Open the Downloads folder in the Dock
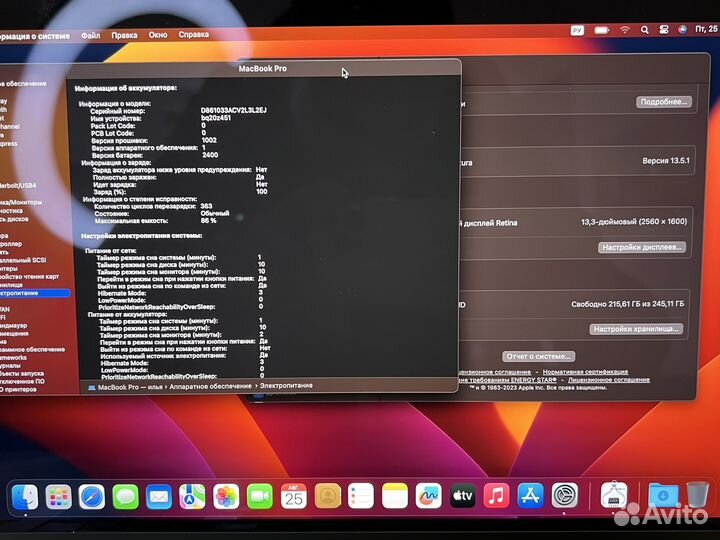Viewport: 720px width, 540px height. (664, 496)
